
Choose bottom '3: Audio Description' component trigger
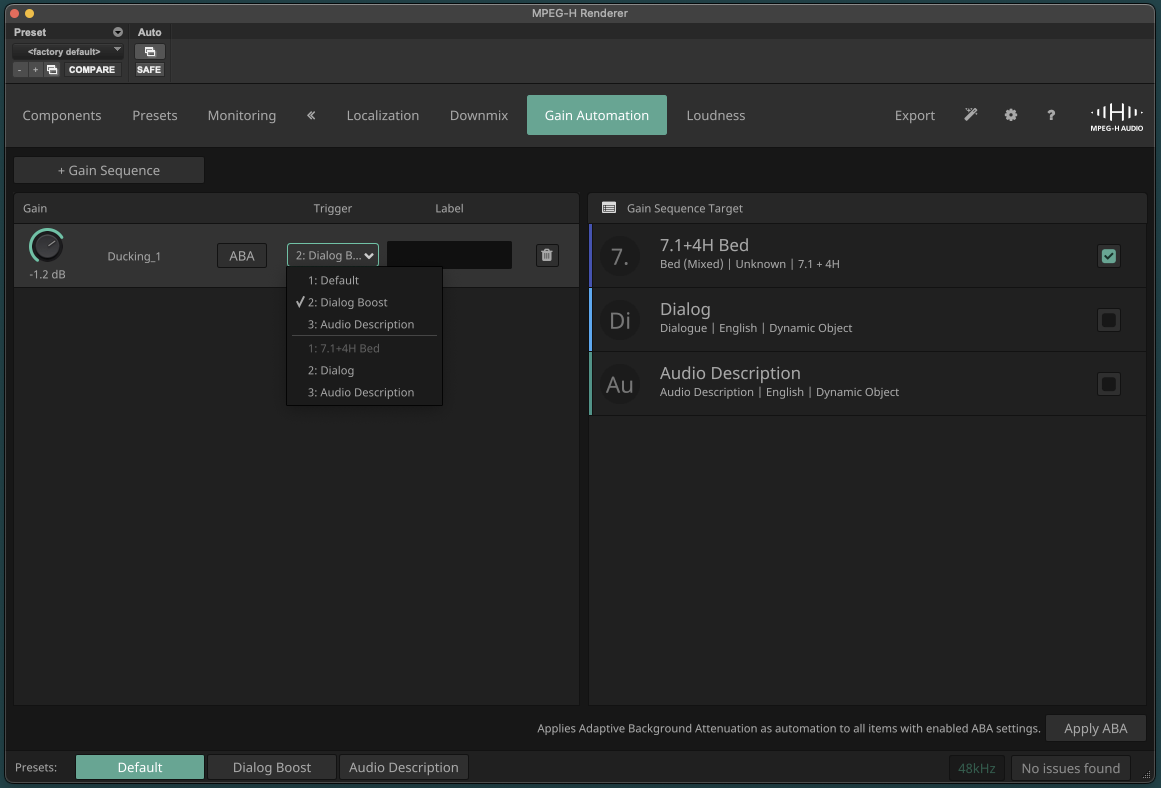tap(364, 393)
